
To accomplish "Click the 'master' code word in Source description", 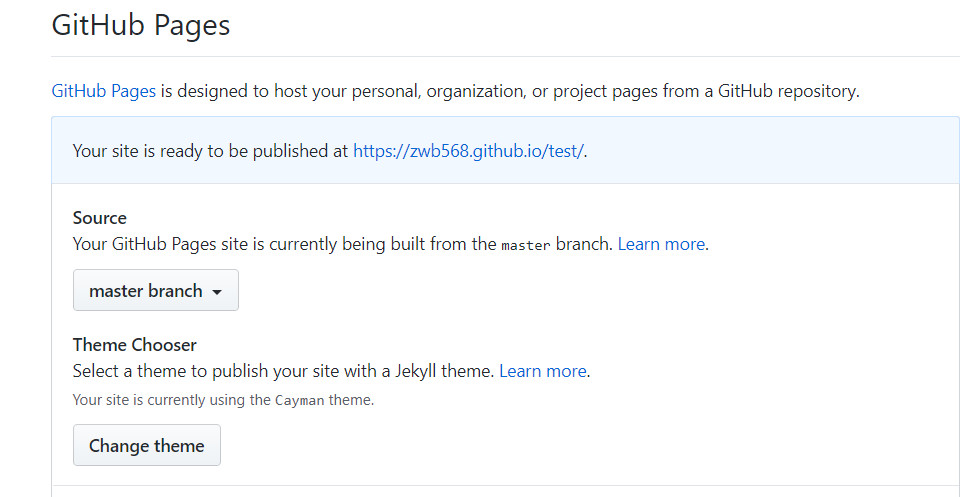I will [525, 245].
